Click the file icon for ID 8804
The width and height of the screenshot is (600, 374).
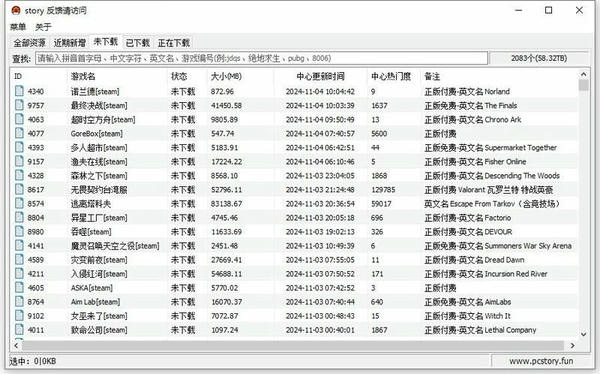(19, 217)
